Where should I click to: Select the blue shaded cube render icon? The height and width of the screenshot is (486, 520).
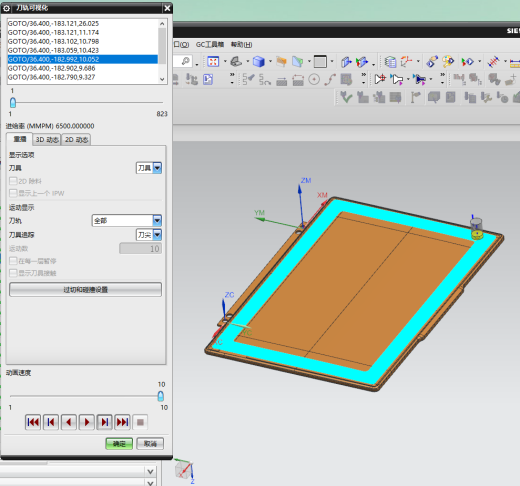(x=258, y=62)
